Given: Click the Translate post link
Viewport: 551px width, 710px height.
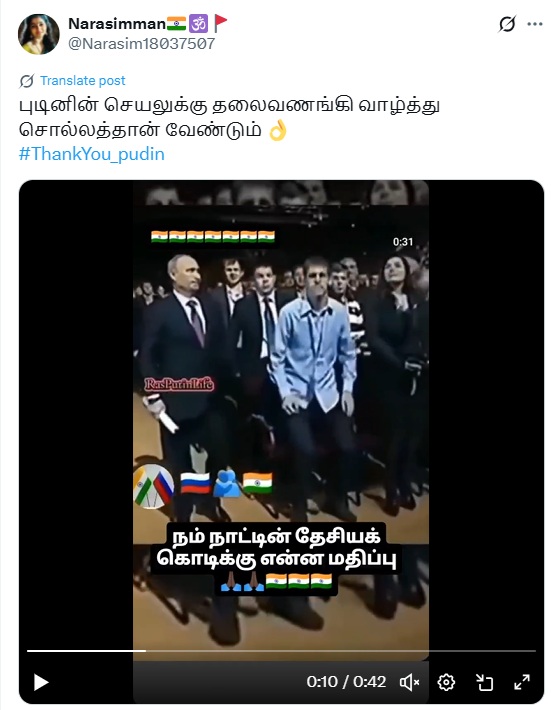Looking at the screenshot, I should click(82, 81).
